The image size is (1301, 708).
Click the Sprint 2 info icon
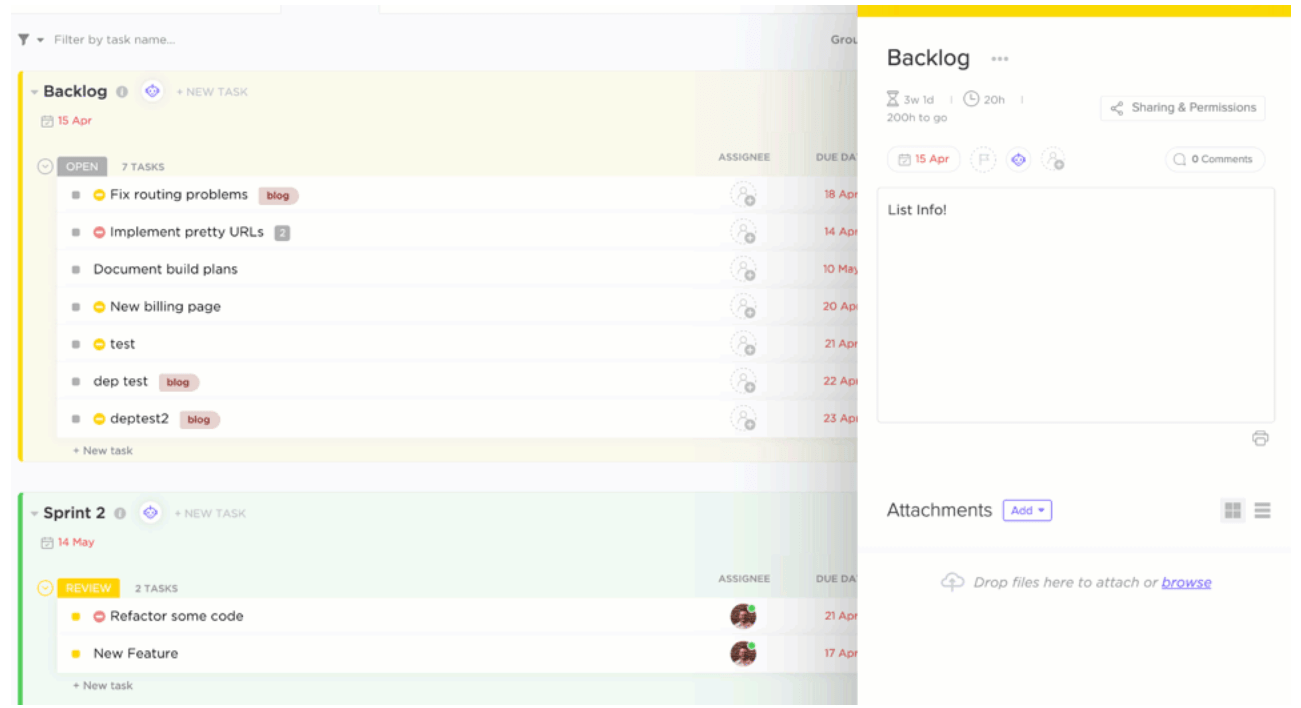[120, 513]
